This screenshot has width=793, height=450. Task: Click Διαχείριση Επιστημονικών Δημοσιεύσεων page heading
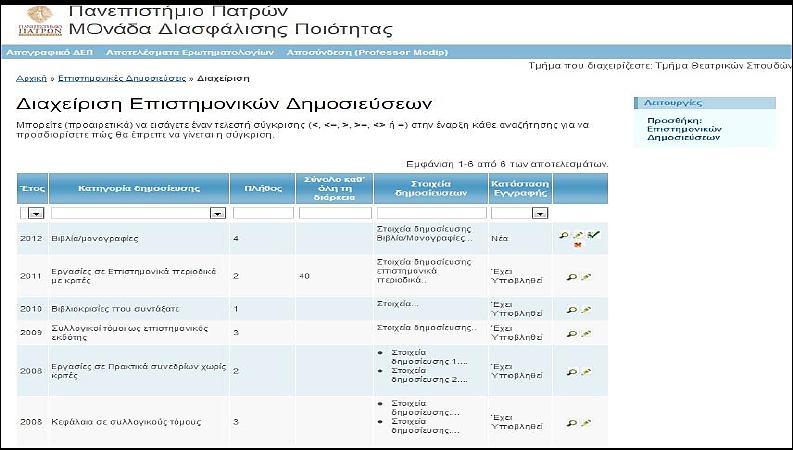pyautogui.click(x=224, y=104)
